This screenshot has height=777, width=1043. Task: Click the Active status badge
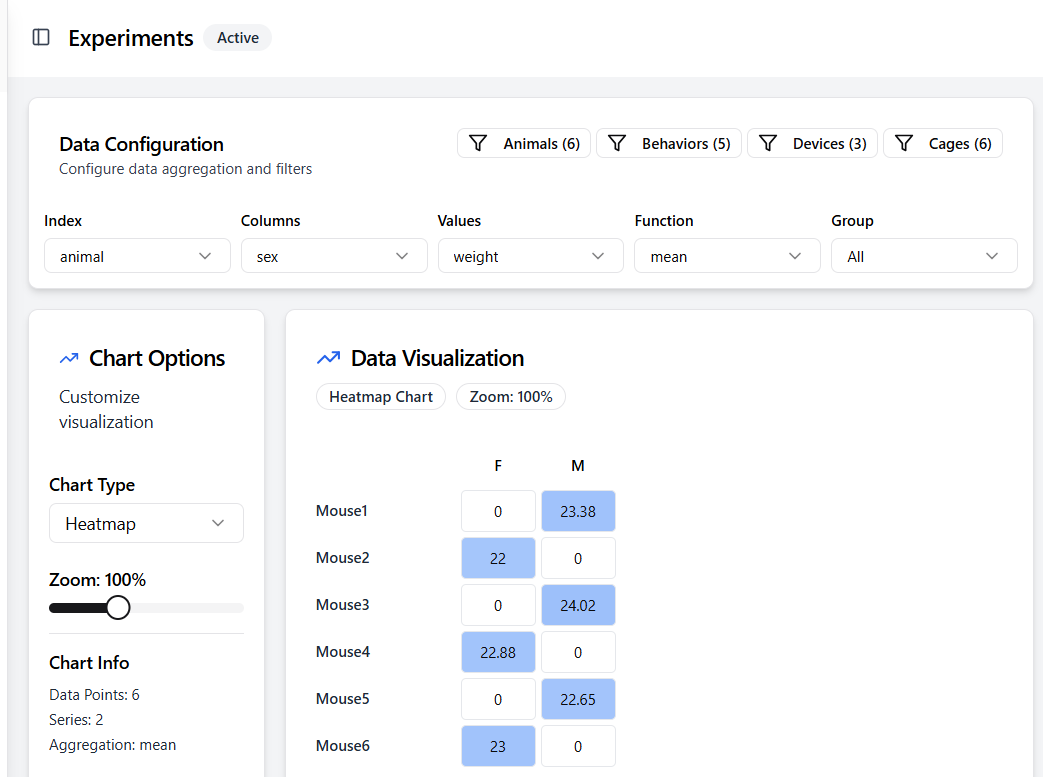238,38
